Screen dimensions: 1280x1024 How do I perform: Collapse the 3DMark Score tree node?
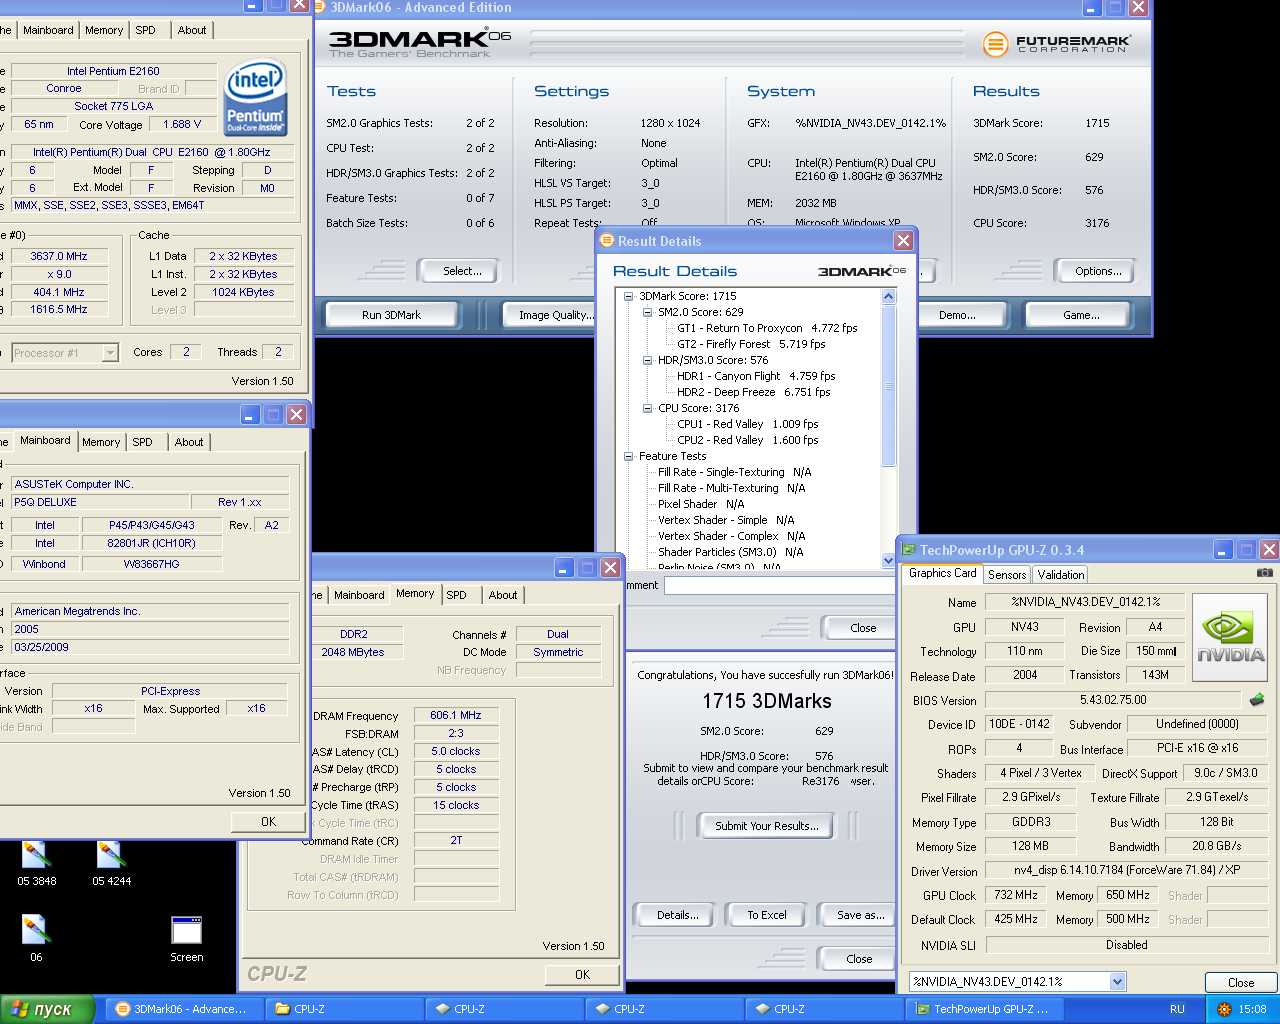coord(629,296)
